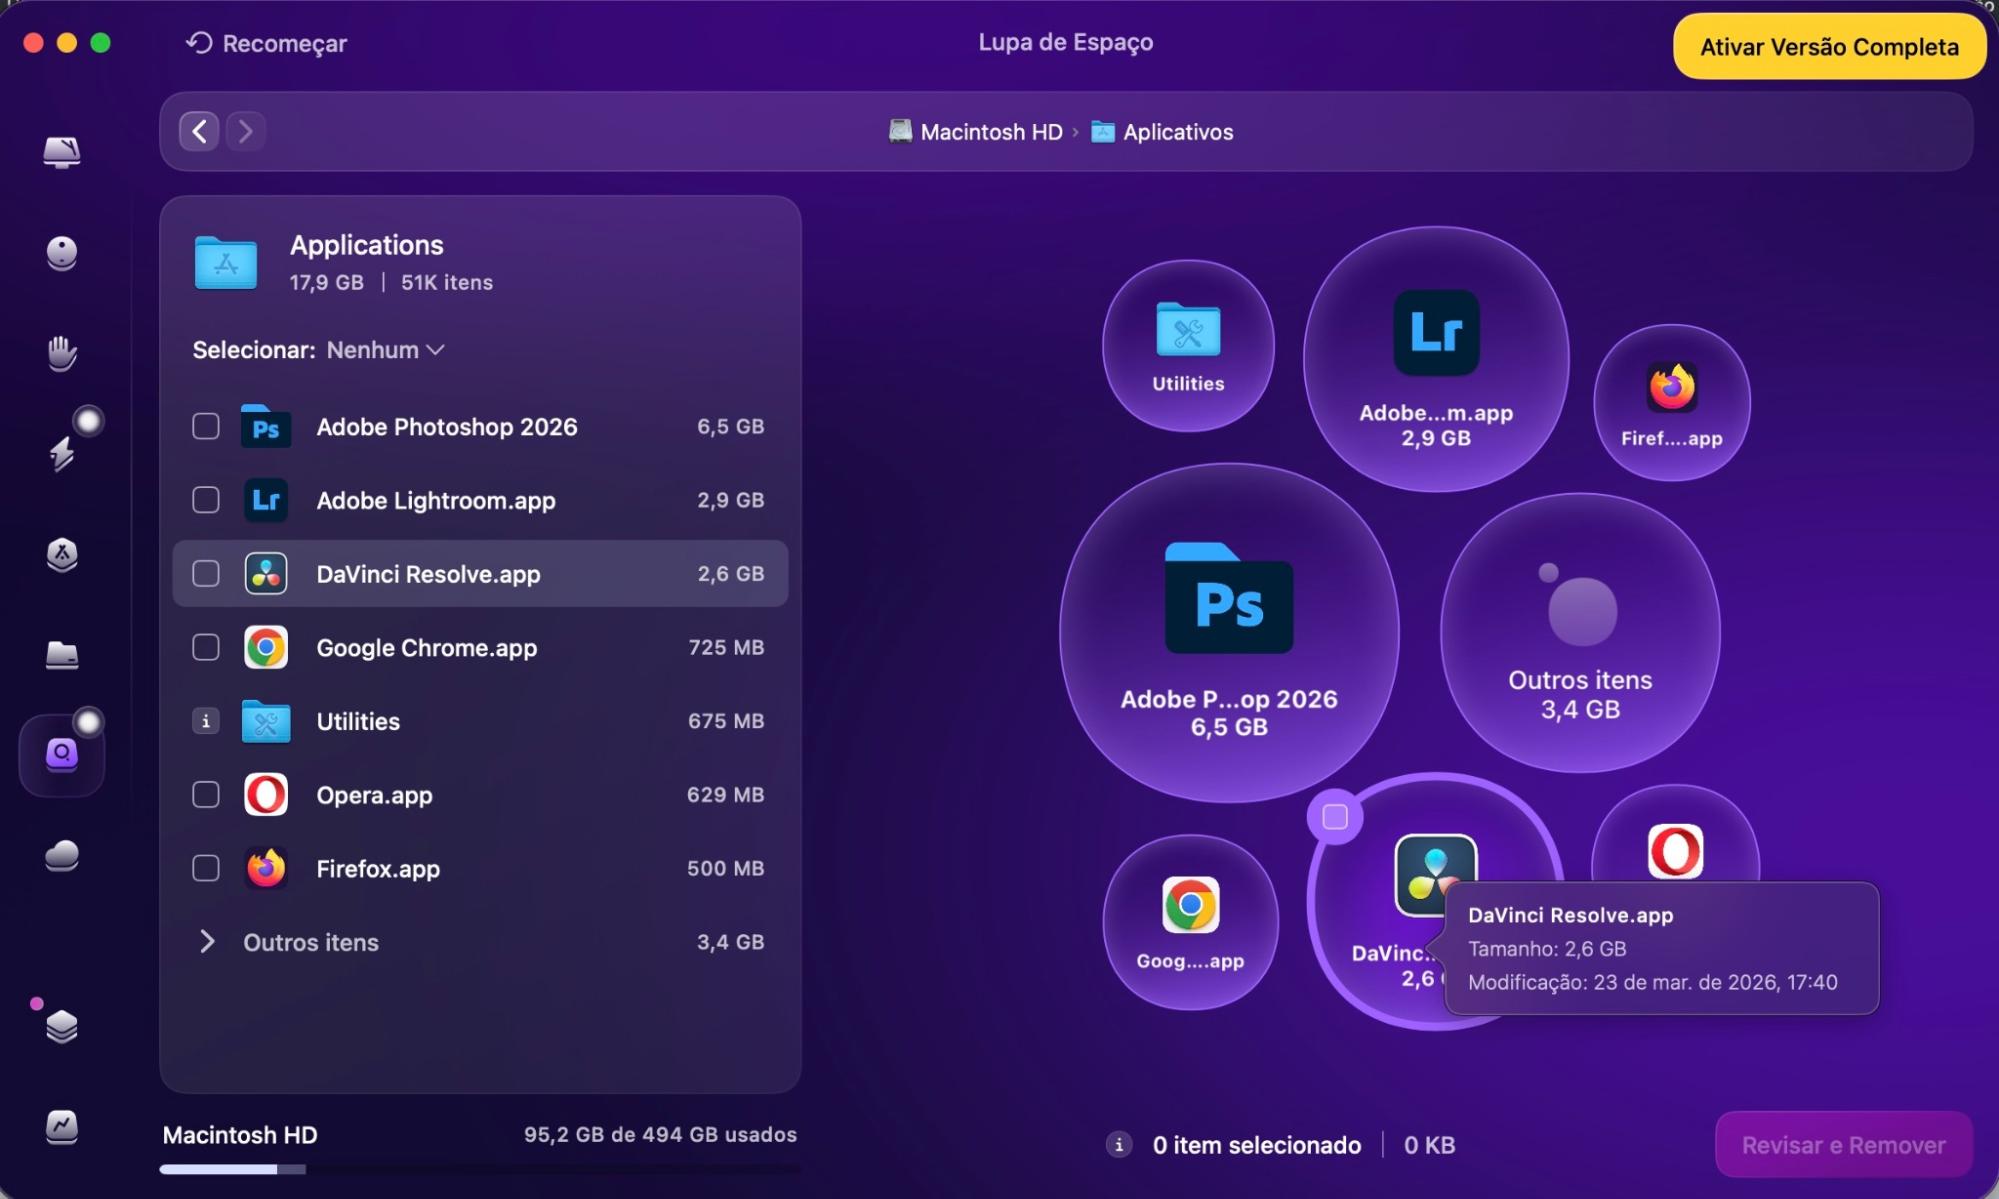
Task: Click Ativar Versão Completa button
Action: click(x=1829, y=47)
